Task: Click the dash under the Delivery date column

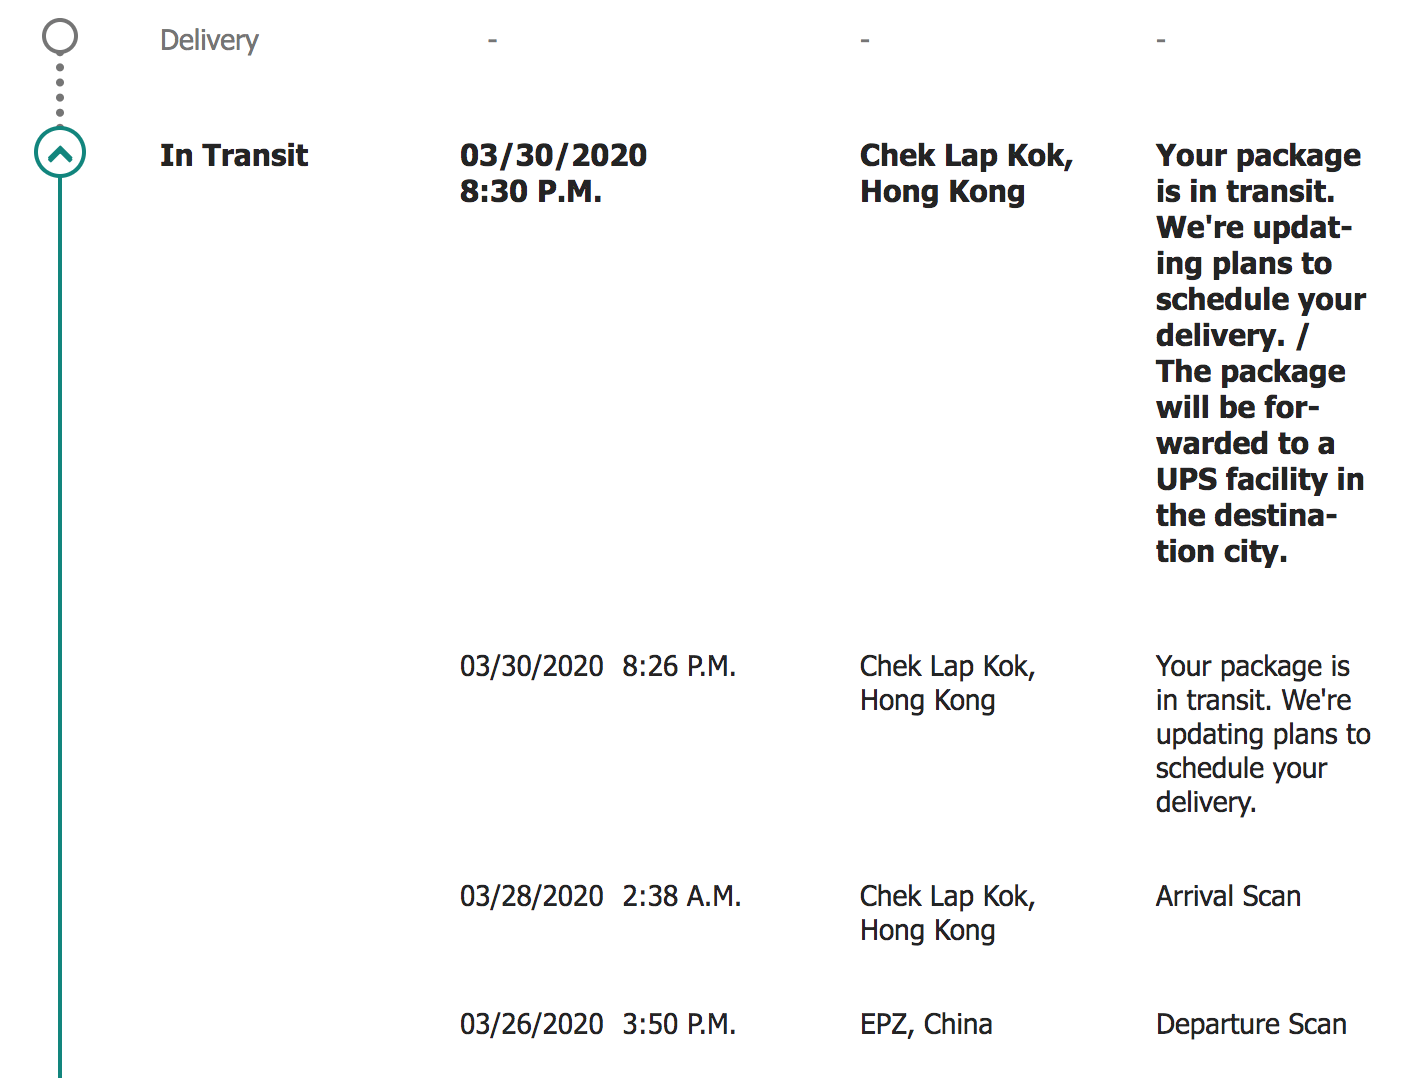Action: 492,40
